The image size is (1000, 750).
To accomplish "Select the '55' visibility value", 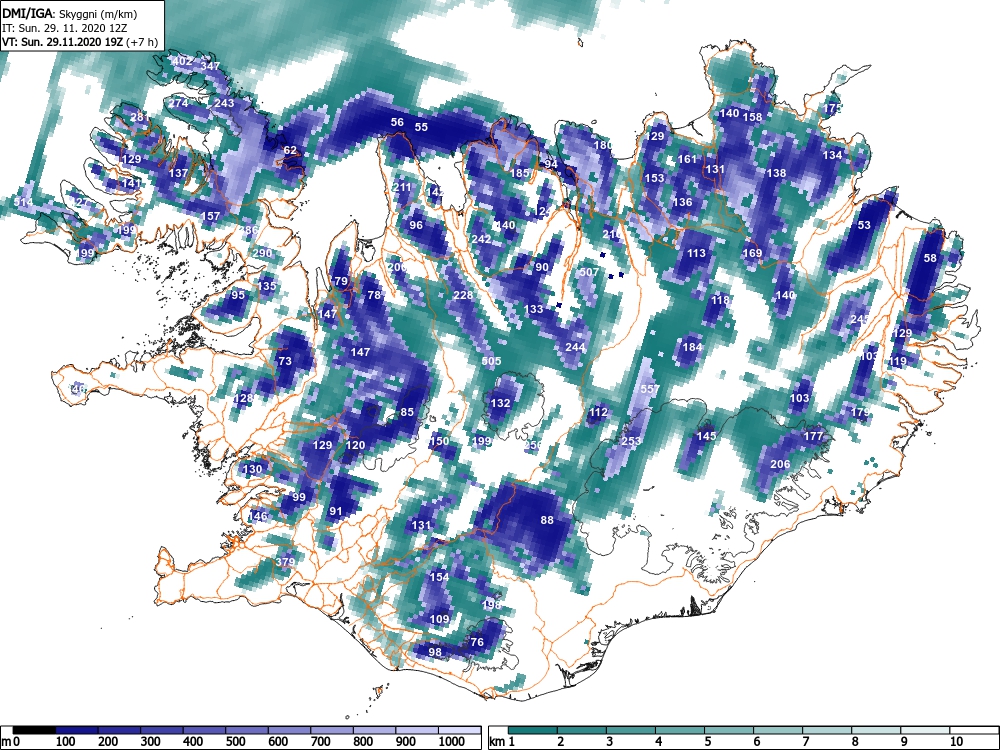I will [x=421, y=127].
